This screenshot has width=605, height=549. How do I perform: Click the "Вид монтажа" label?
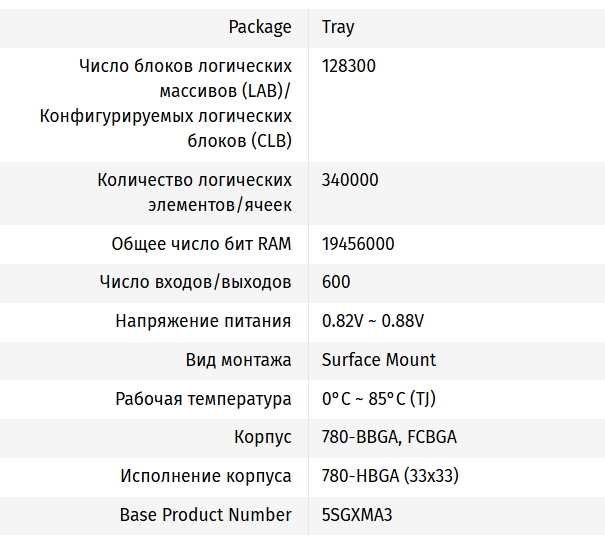click(x=238, y=359)
